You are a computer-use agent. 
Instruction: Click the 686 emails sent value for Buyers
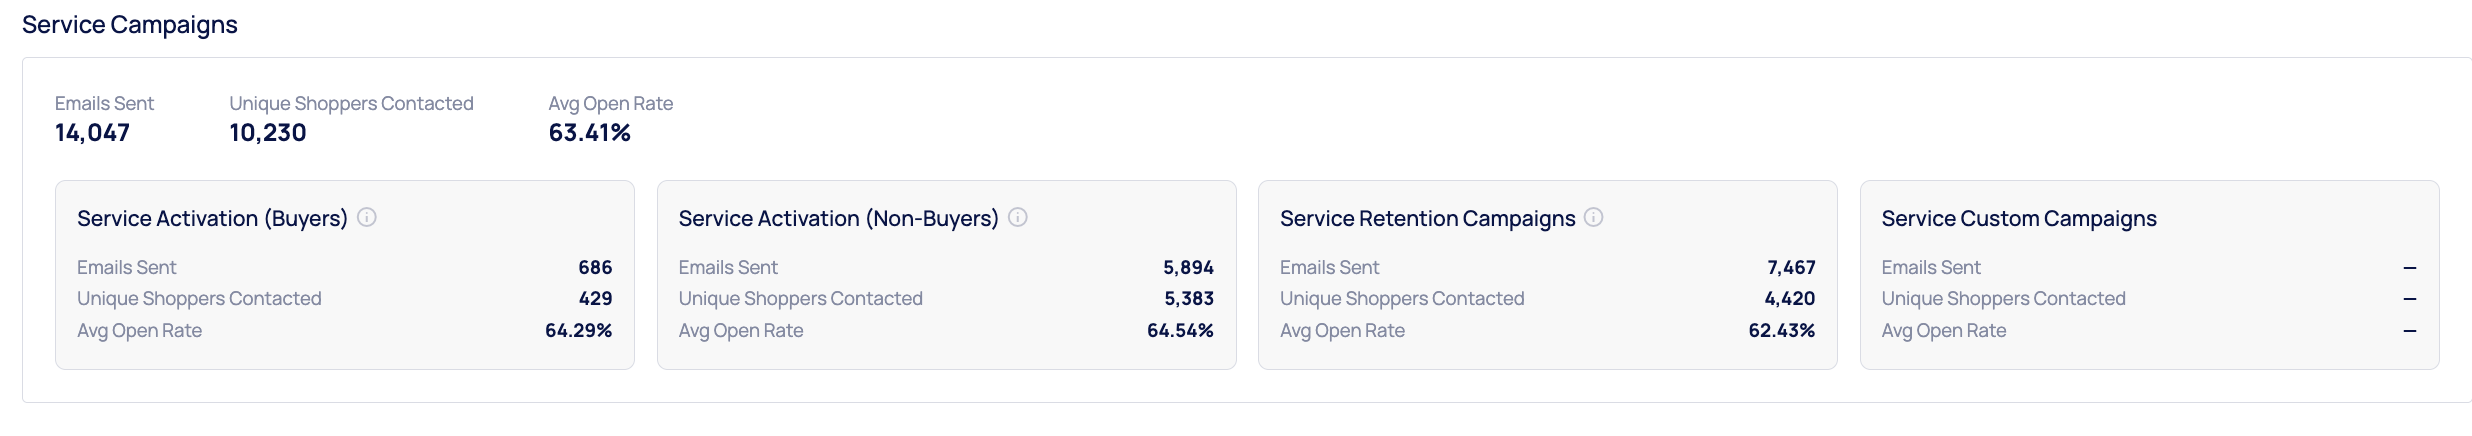pos(595,268)
